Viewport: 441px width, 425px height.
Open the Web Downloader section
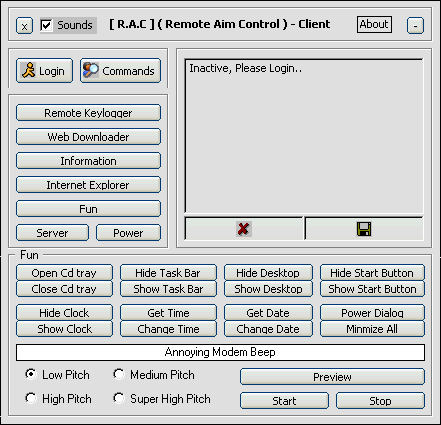click(88, 137)
